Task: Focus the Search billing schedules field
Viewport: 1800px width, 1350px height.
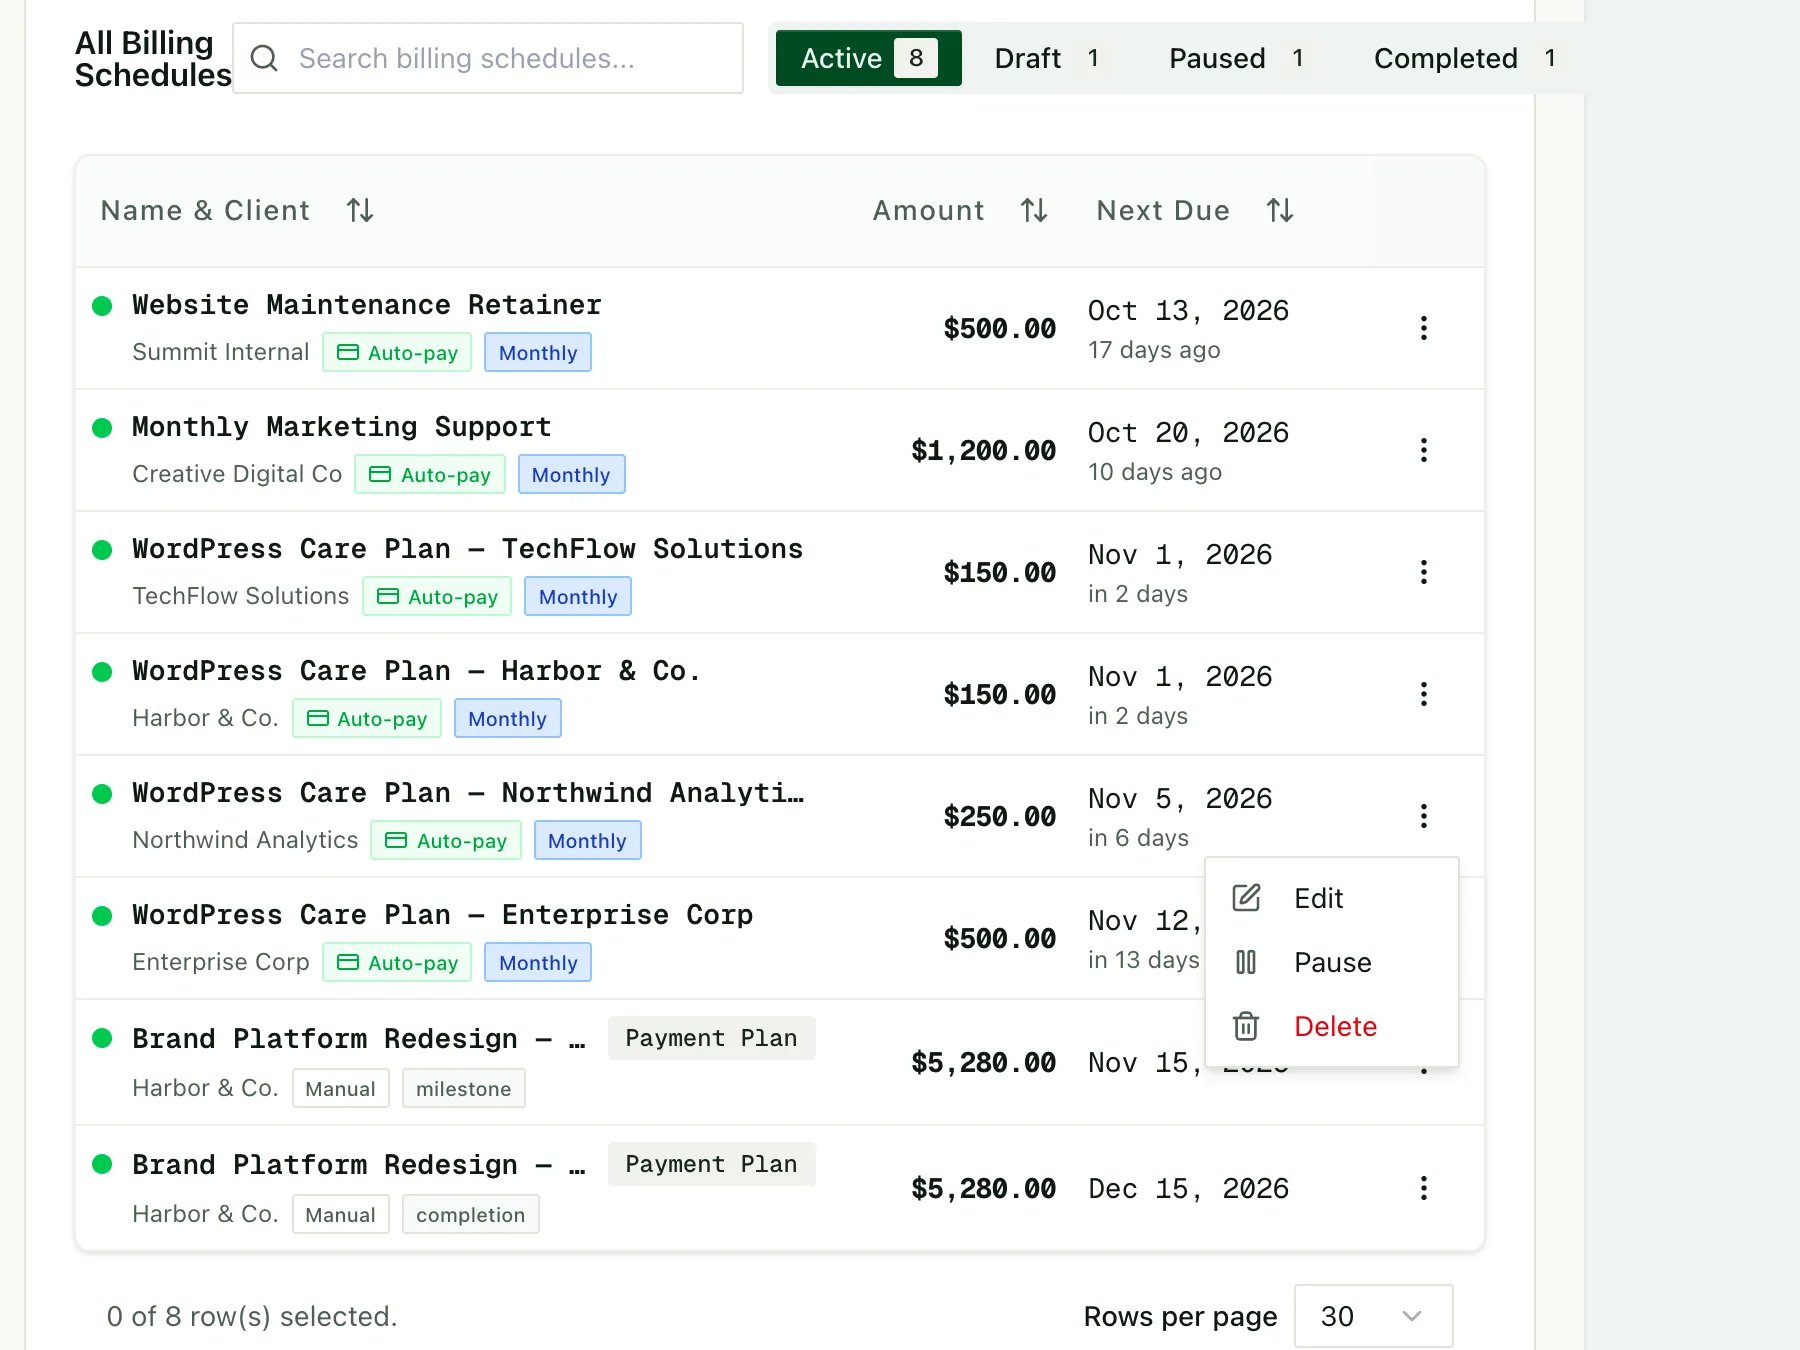Action: [488, 58]
